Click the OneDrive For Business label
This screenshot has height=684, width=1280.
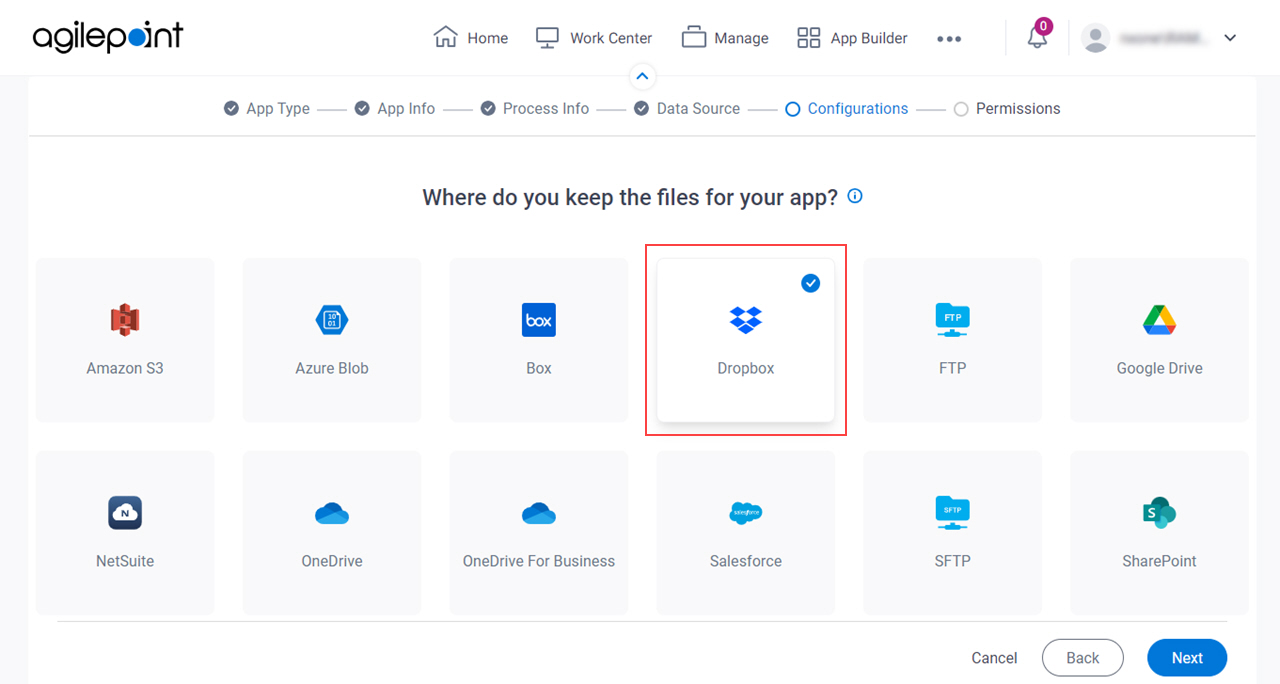[539, 561]
